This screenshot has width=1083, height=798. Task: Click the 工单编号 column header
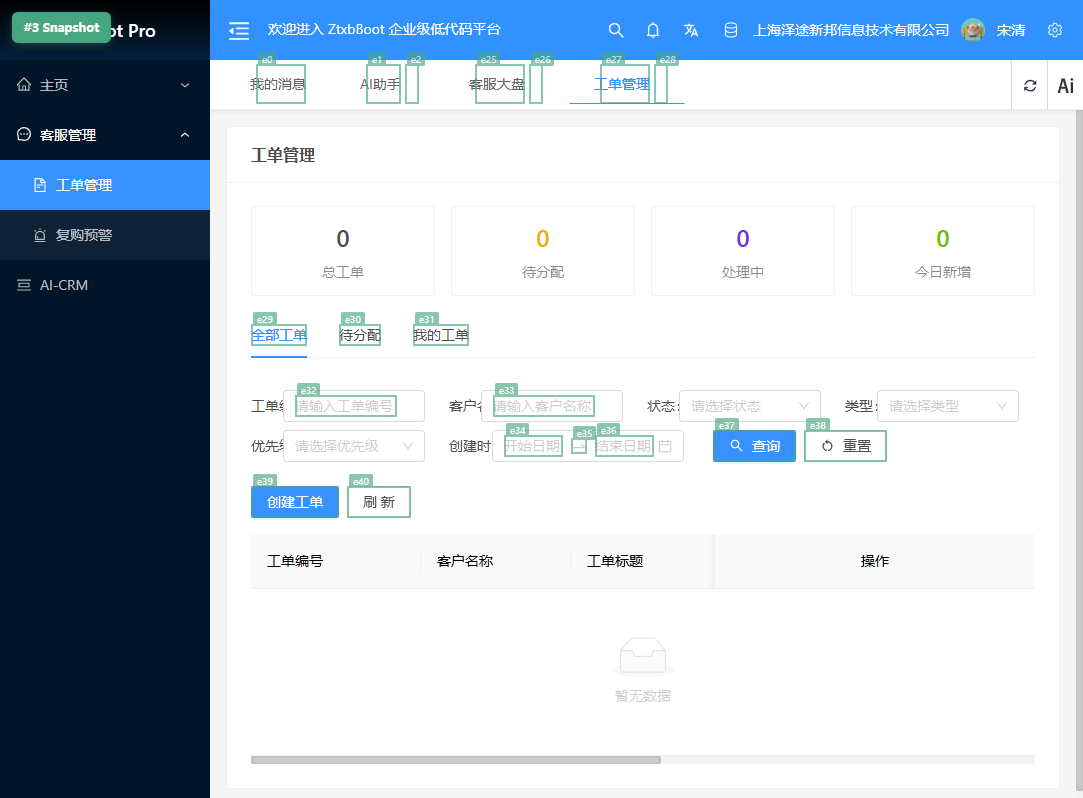tap(336, 561)
